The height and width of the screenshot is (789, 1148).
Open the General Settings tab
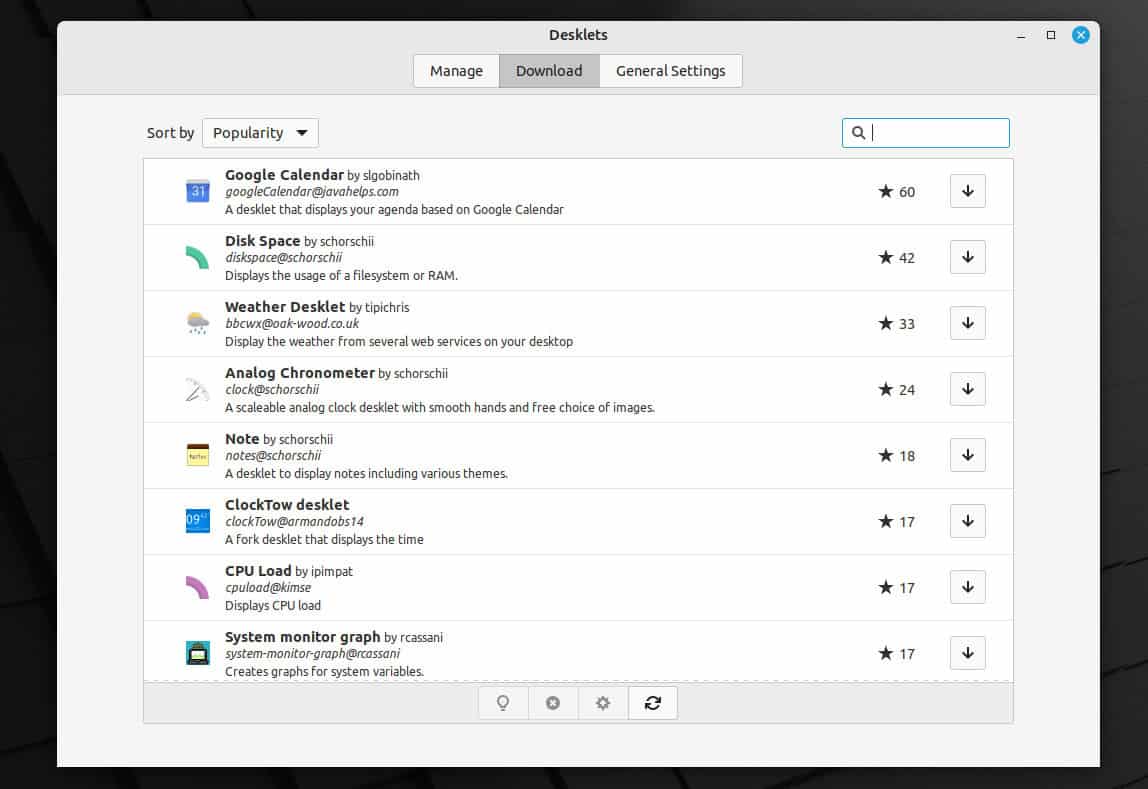coord(670,71)
